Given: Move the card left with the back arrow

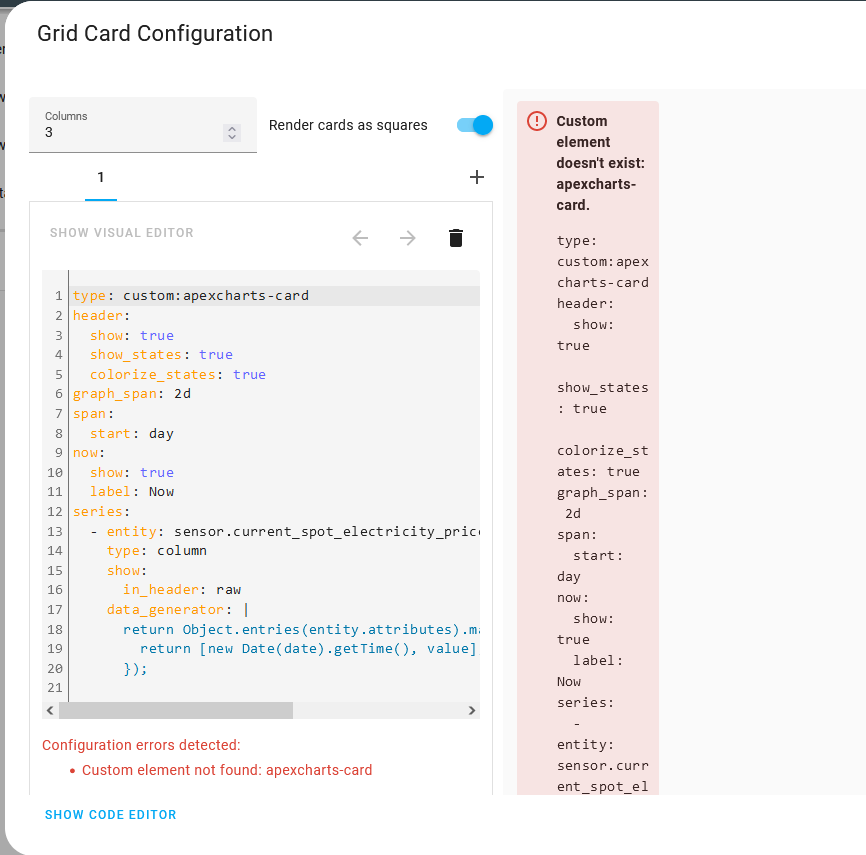Looking at the screenshot, I should pos(360,238).
